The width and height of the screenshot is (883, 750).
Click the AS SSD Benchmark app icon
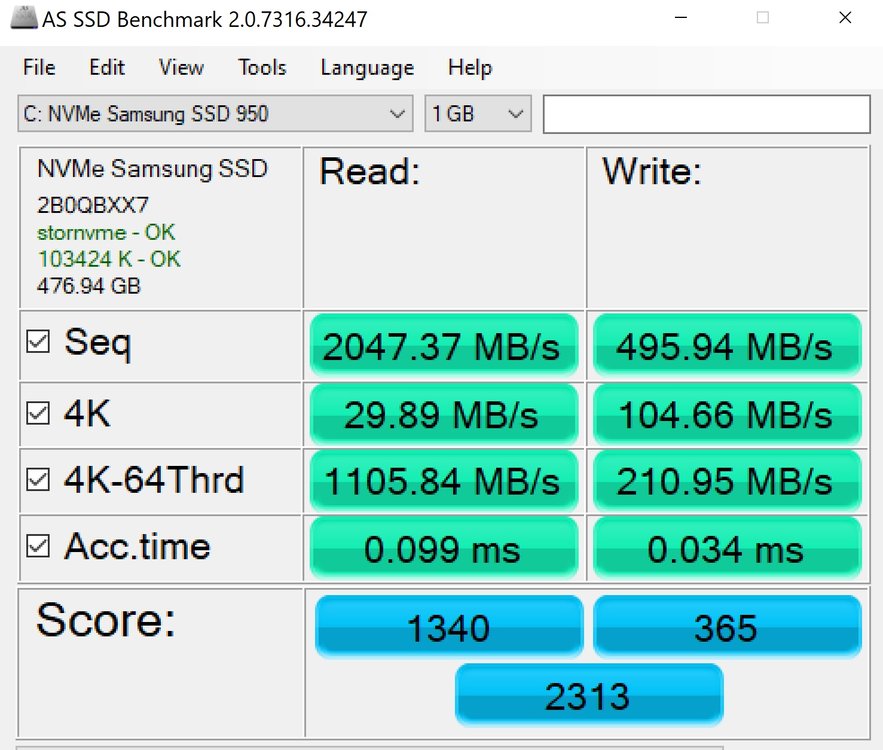click(x=20, y=19)
